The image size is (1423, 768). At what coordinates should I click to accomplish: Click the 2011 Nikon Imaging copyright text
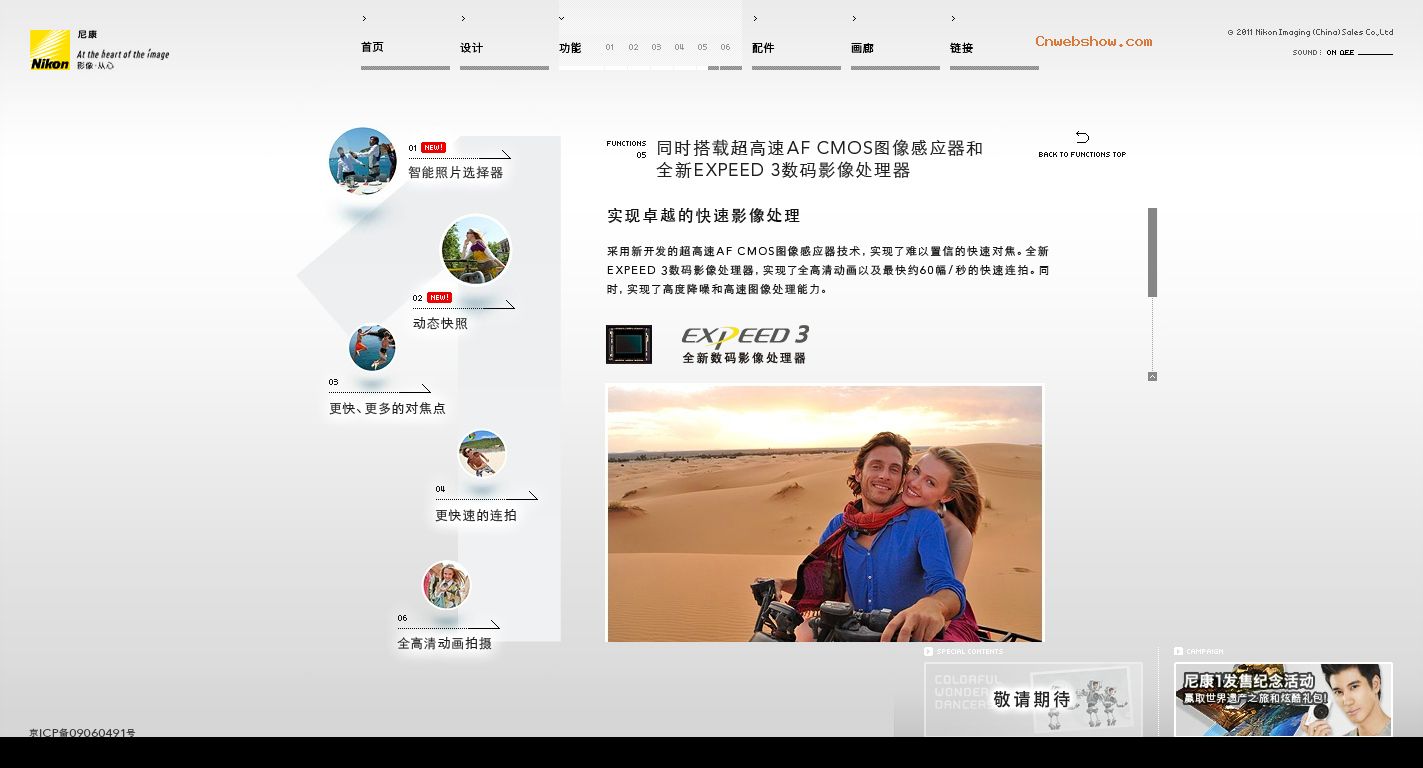(x=1310, y=32)
